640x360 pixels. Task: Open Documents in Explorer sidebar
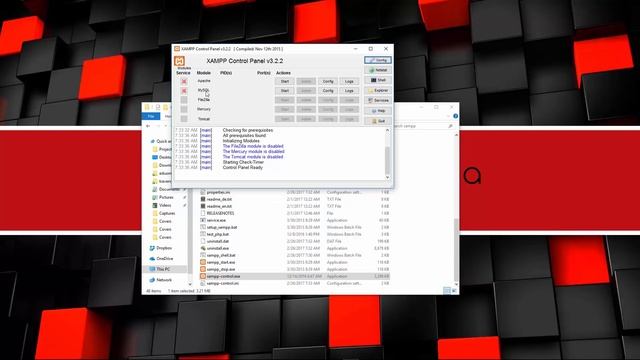pyautogui.click(x=167, y=189)
